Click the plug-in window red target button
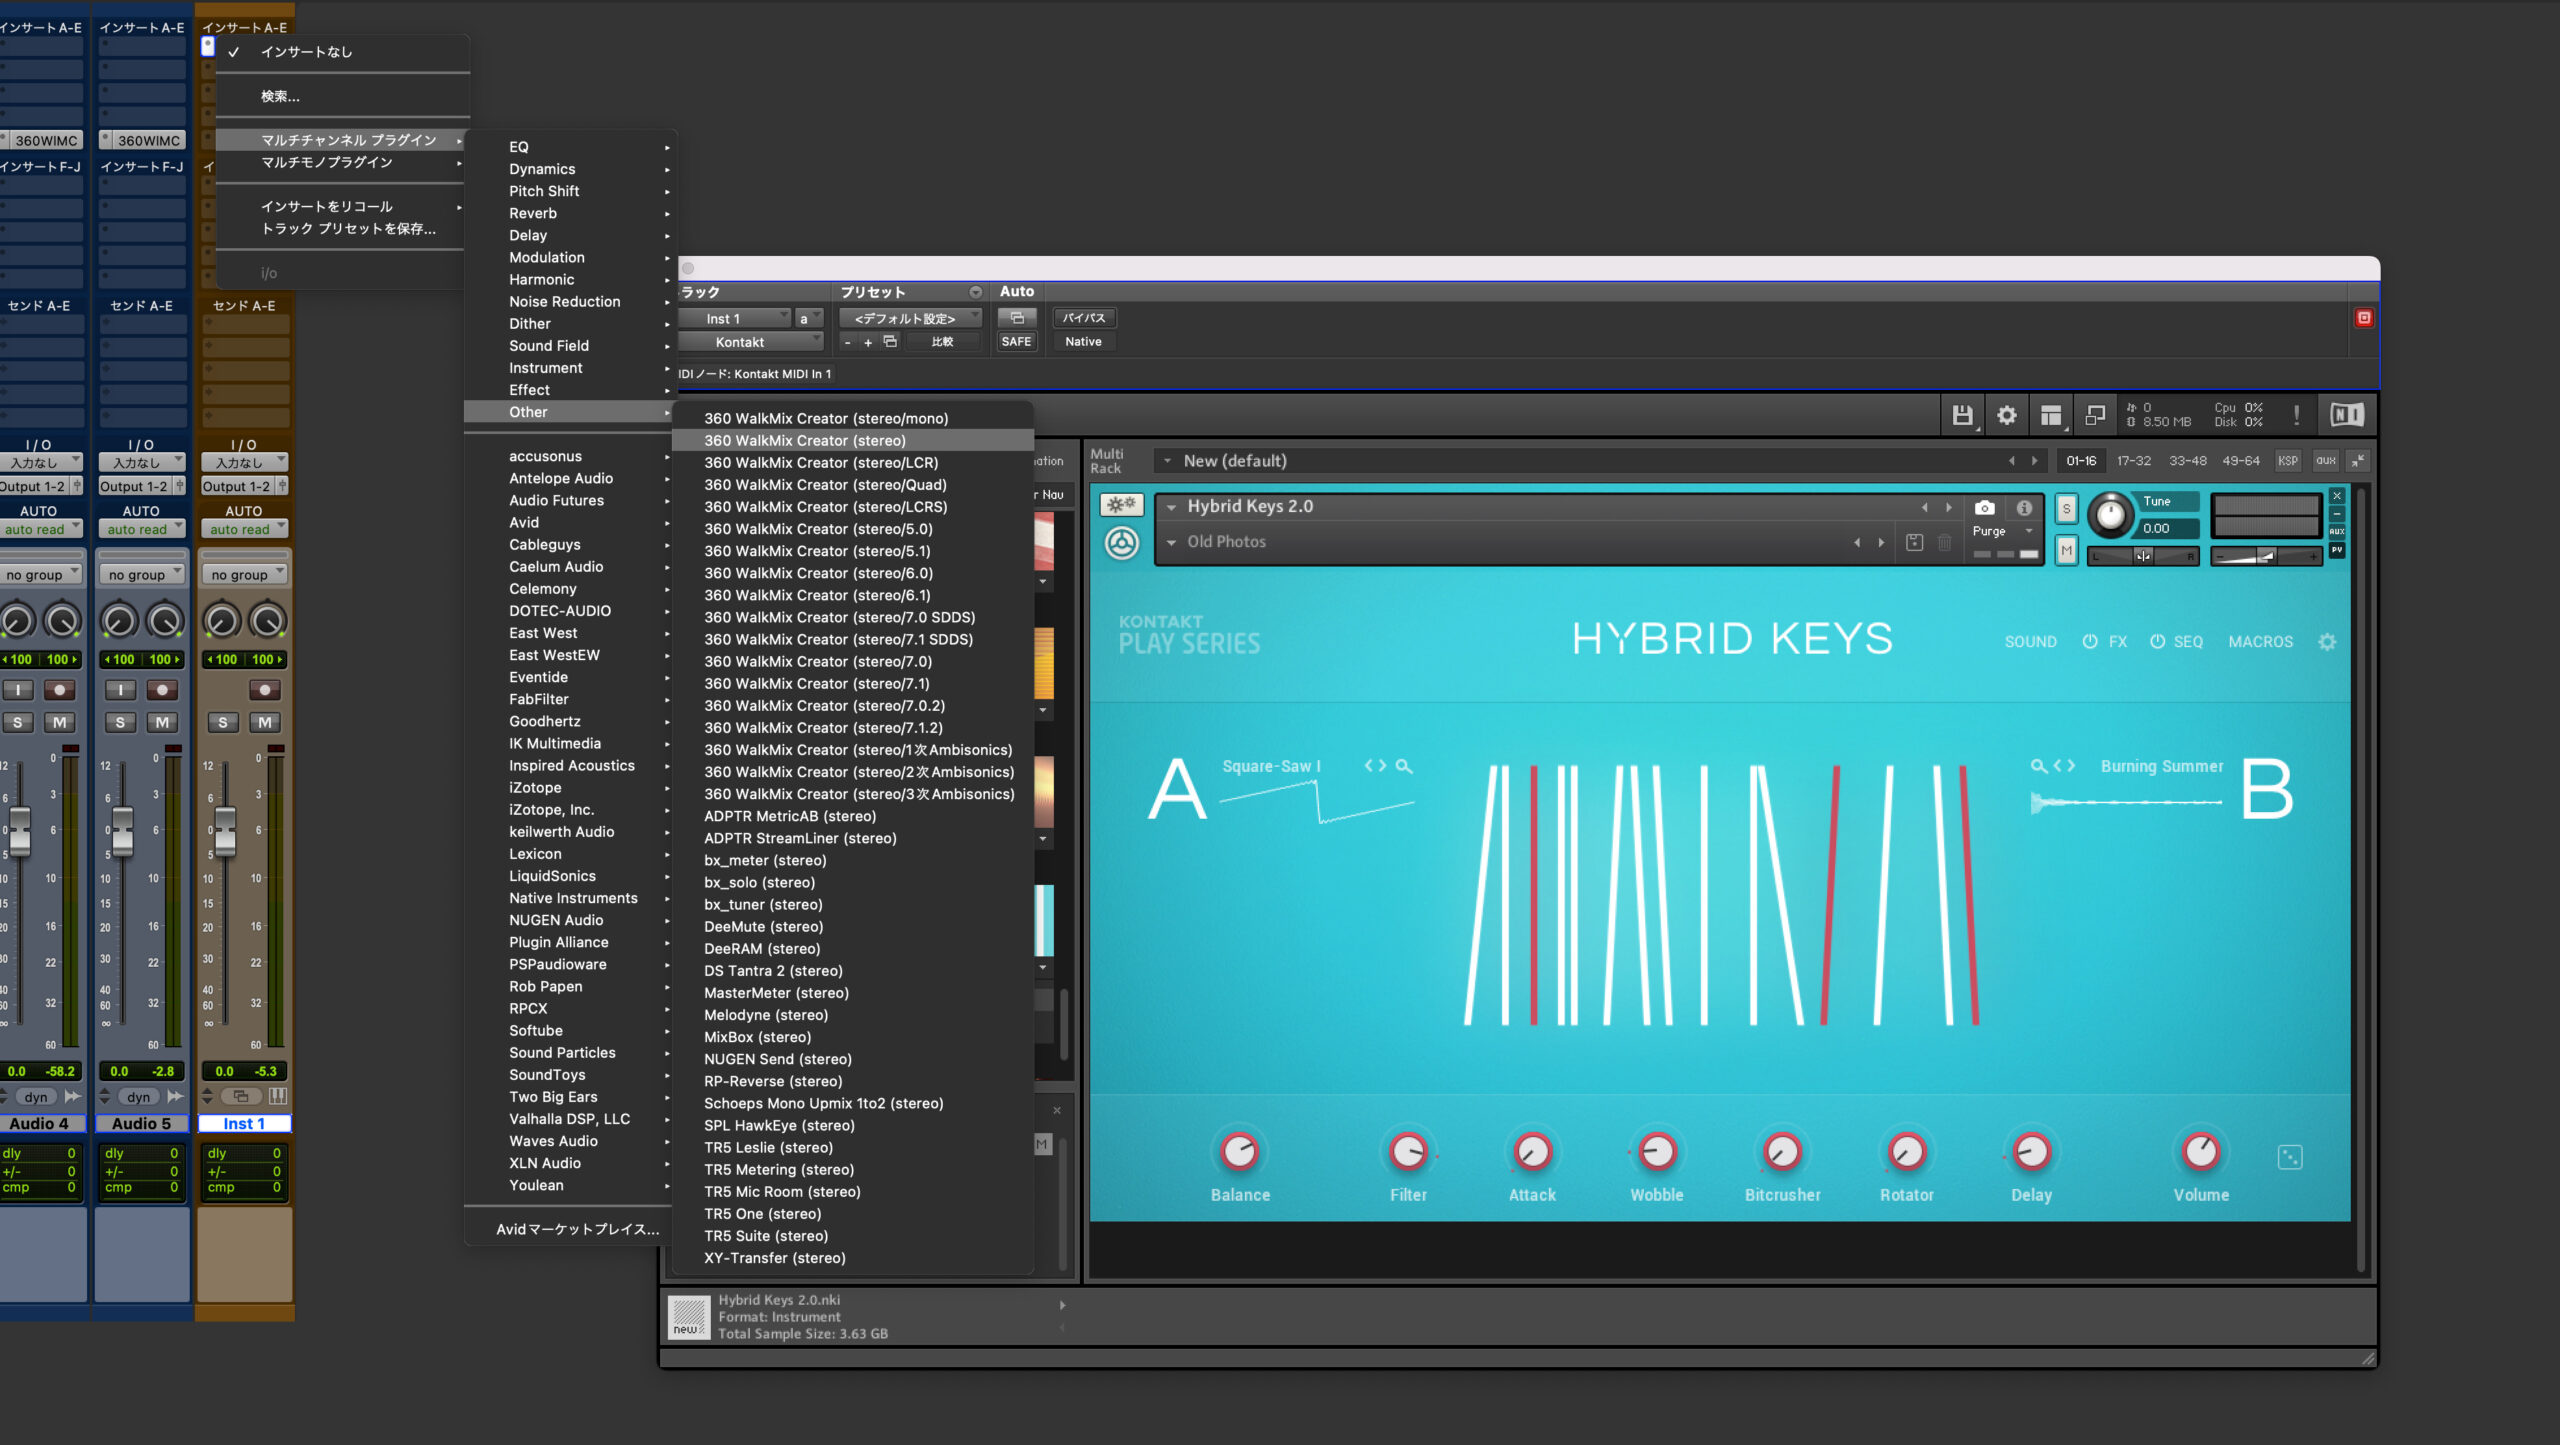 (x=2364, y=318)
